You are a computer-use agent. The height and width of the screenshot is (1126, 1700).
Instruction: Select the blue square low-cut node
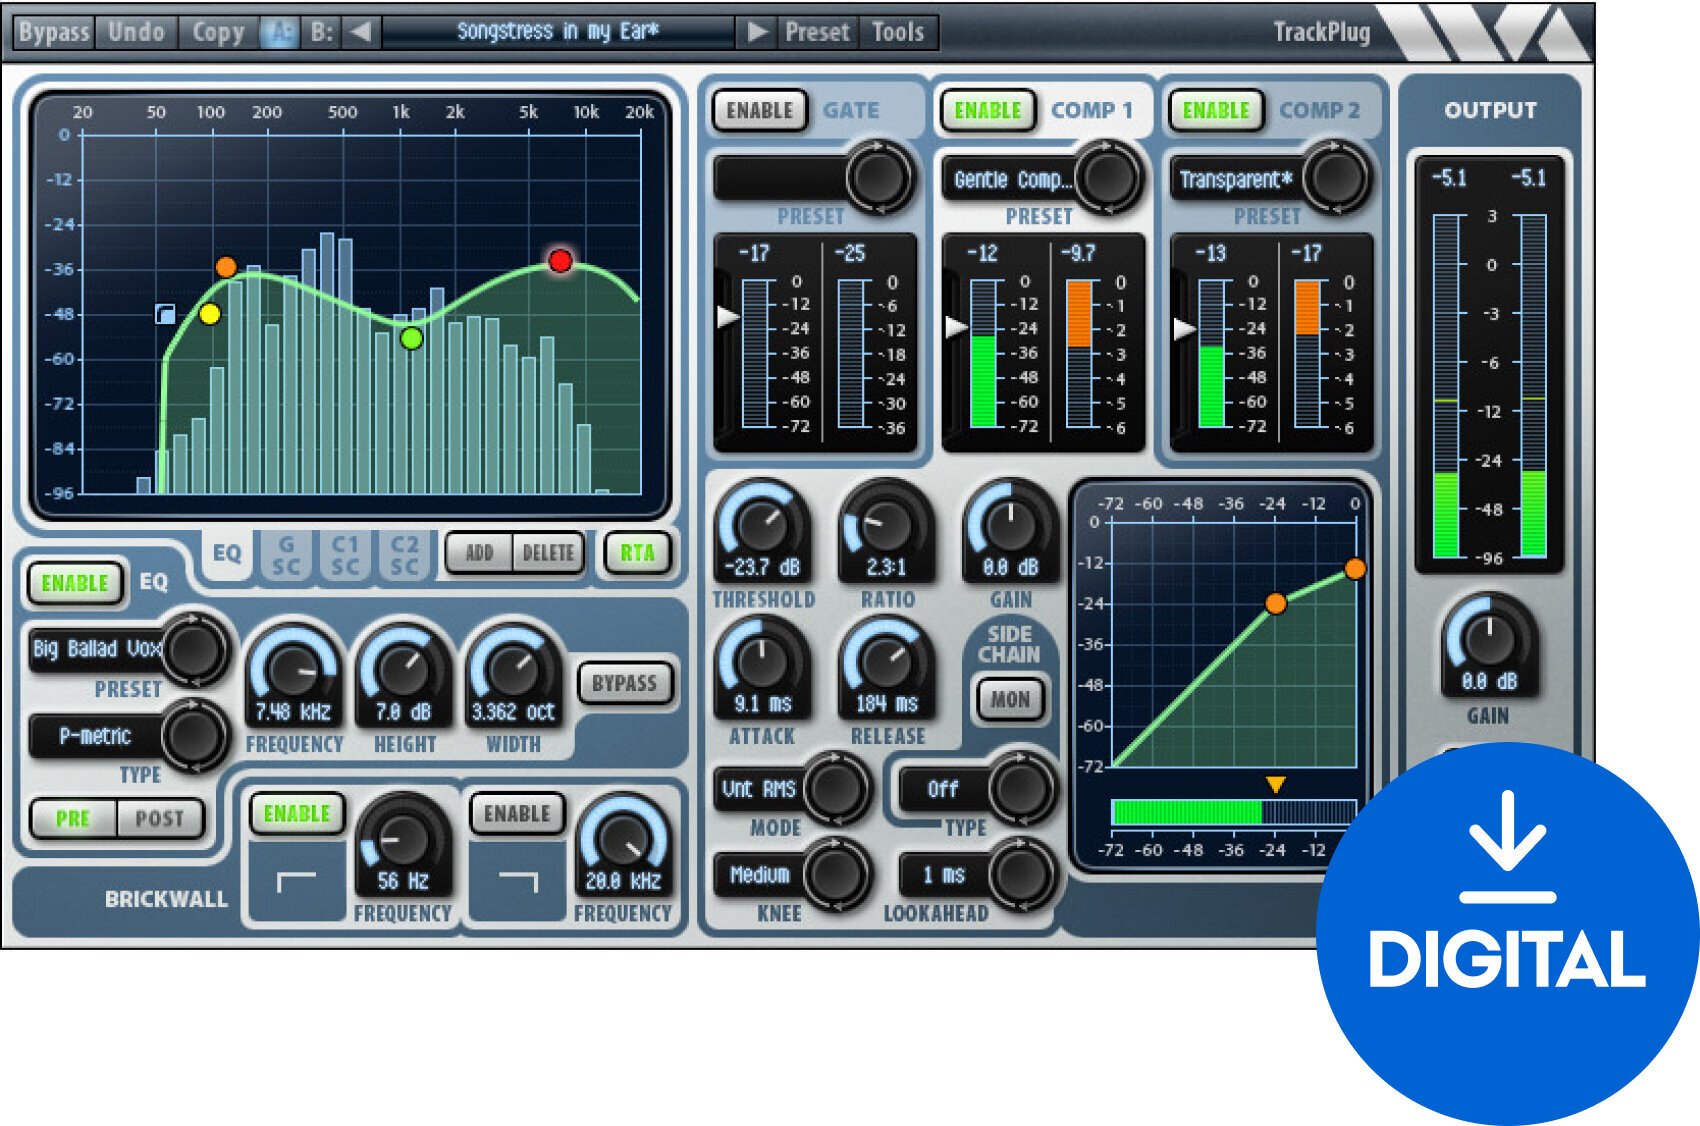pyautogui.click(x=165, y=314)
